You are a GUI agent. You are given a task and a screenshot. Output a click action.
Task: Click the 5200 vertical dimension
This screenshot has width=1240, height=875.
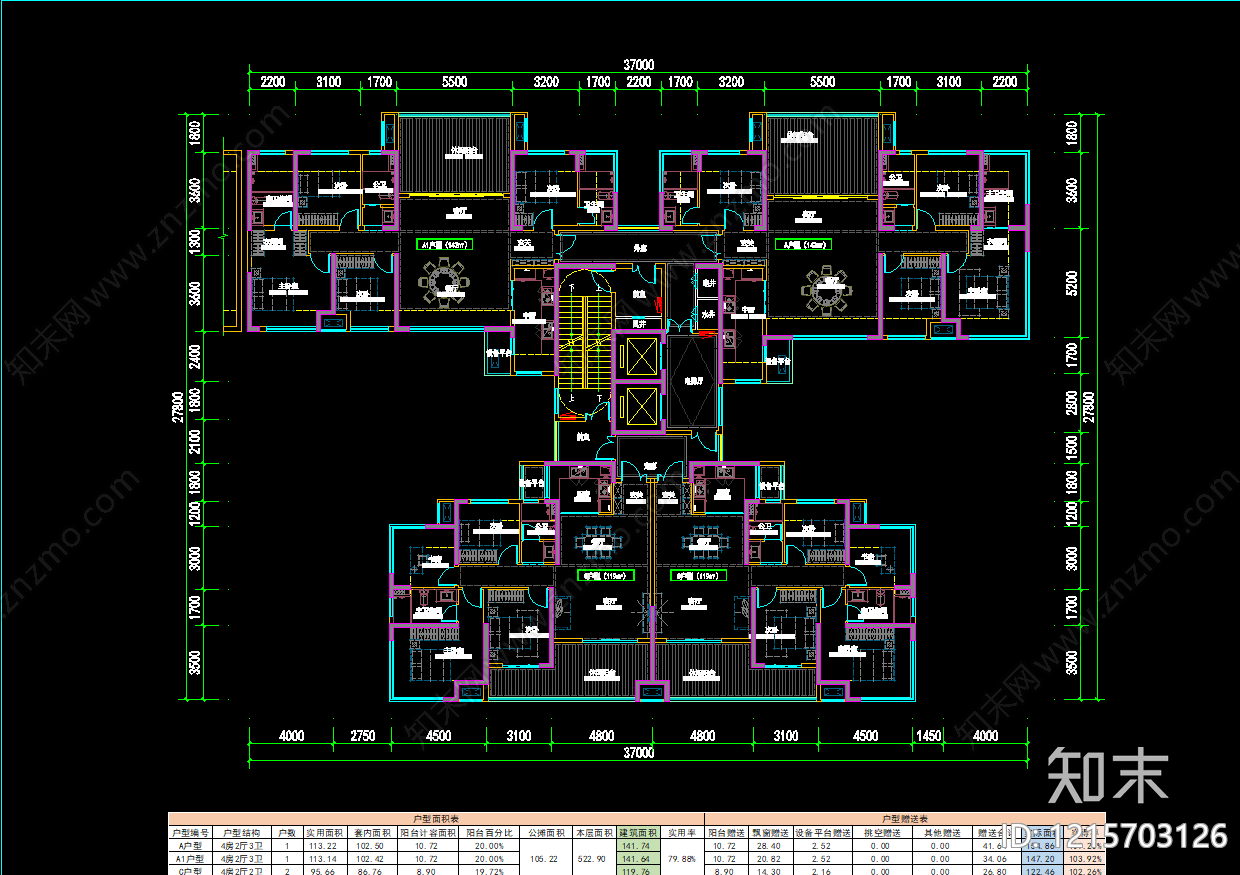pos(1072,285)
